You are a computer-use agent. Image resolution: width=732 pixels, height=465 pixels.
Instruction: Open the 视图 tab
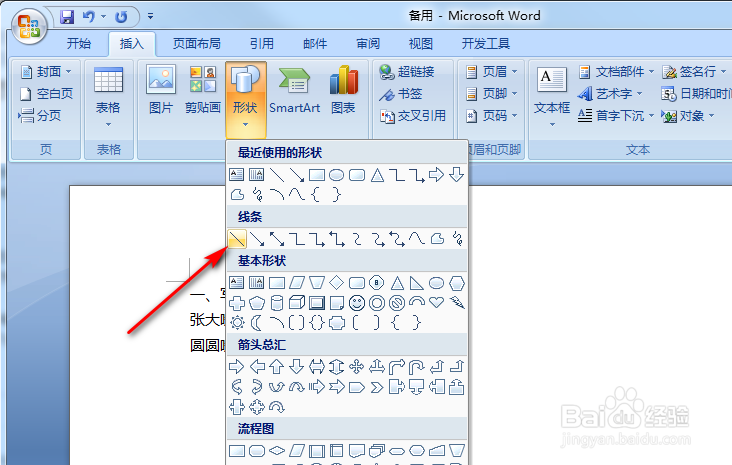[x=421, y=44]
